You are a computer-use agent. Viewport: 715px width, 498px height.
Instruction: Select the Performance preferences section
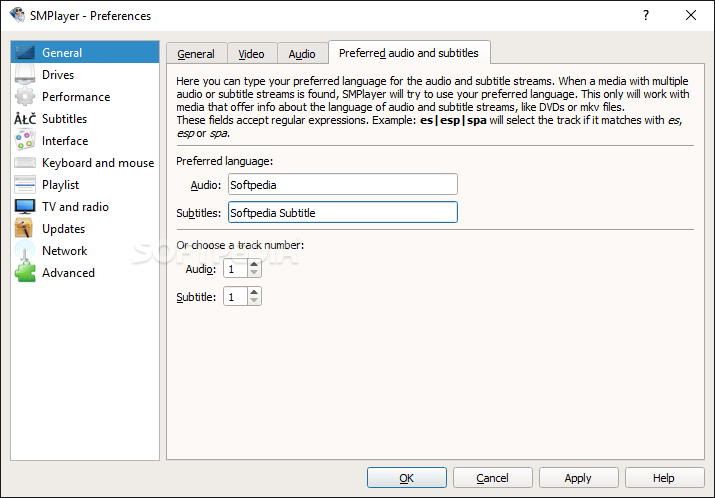[85, 96]
